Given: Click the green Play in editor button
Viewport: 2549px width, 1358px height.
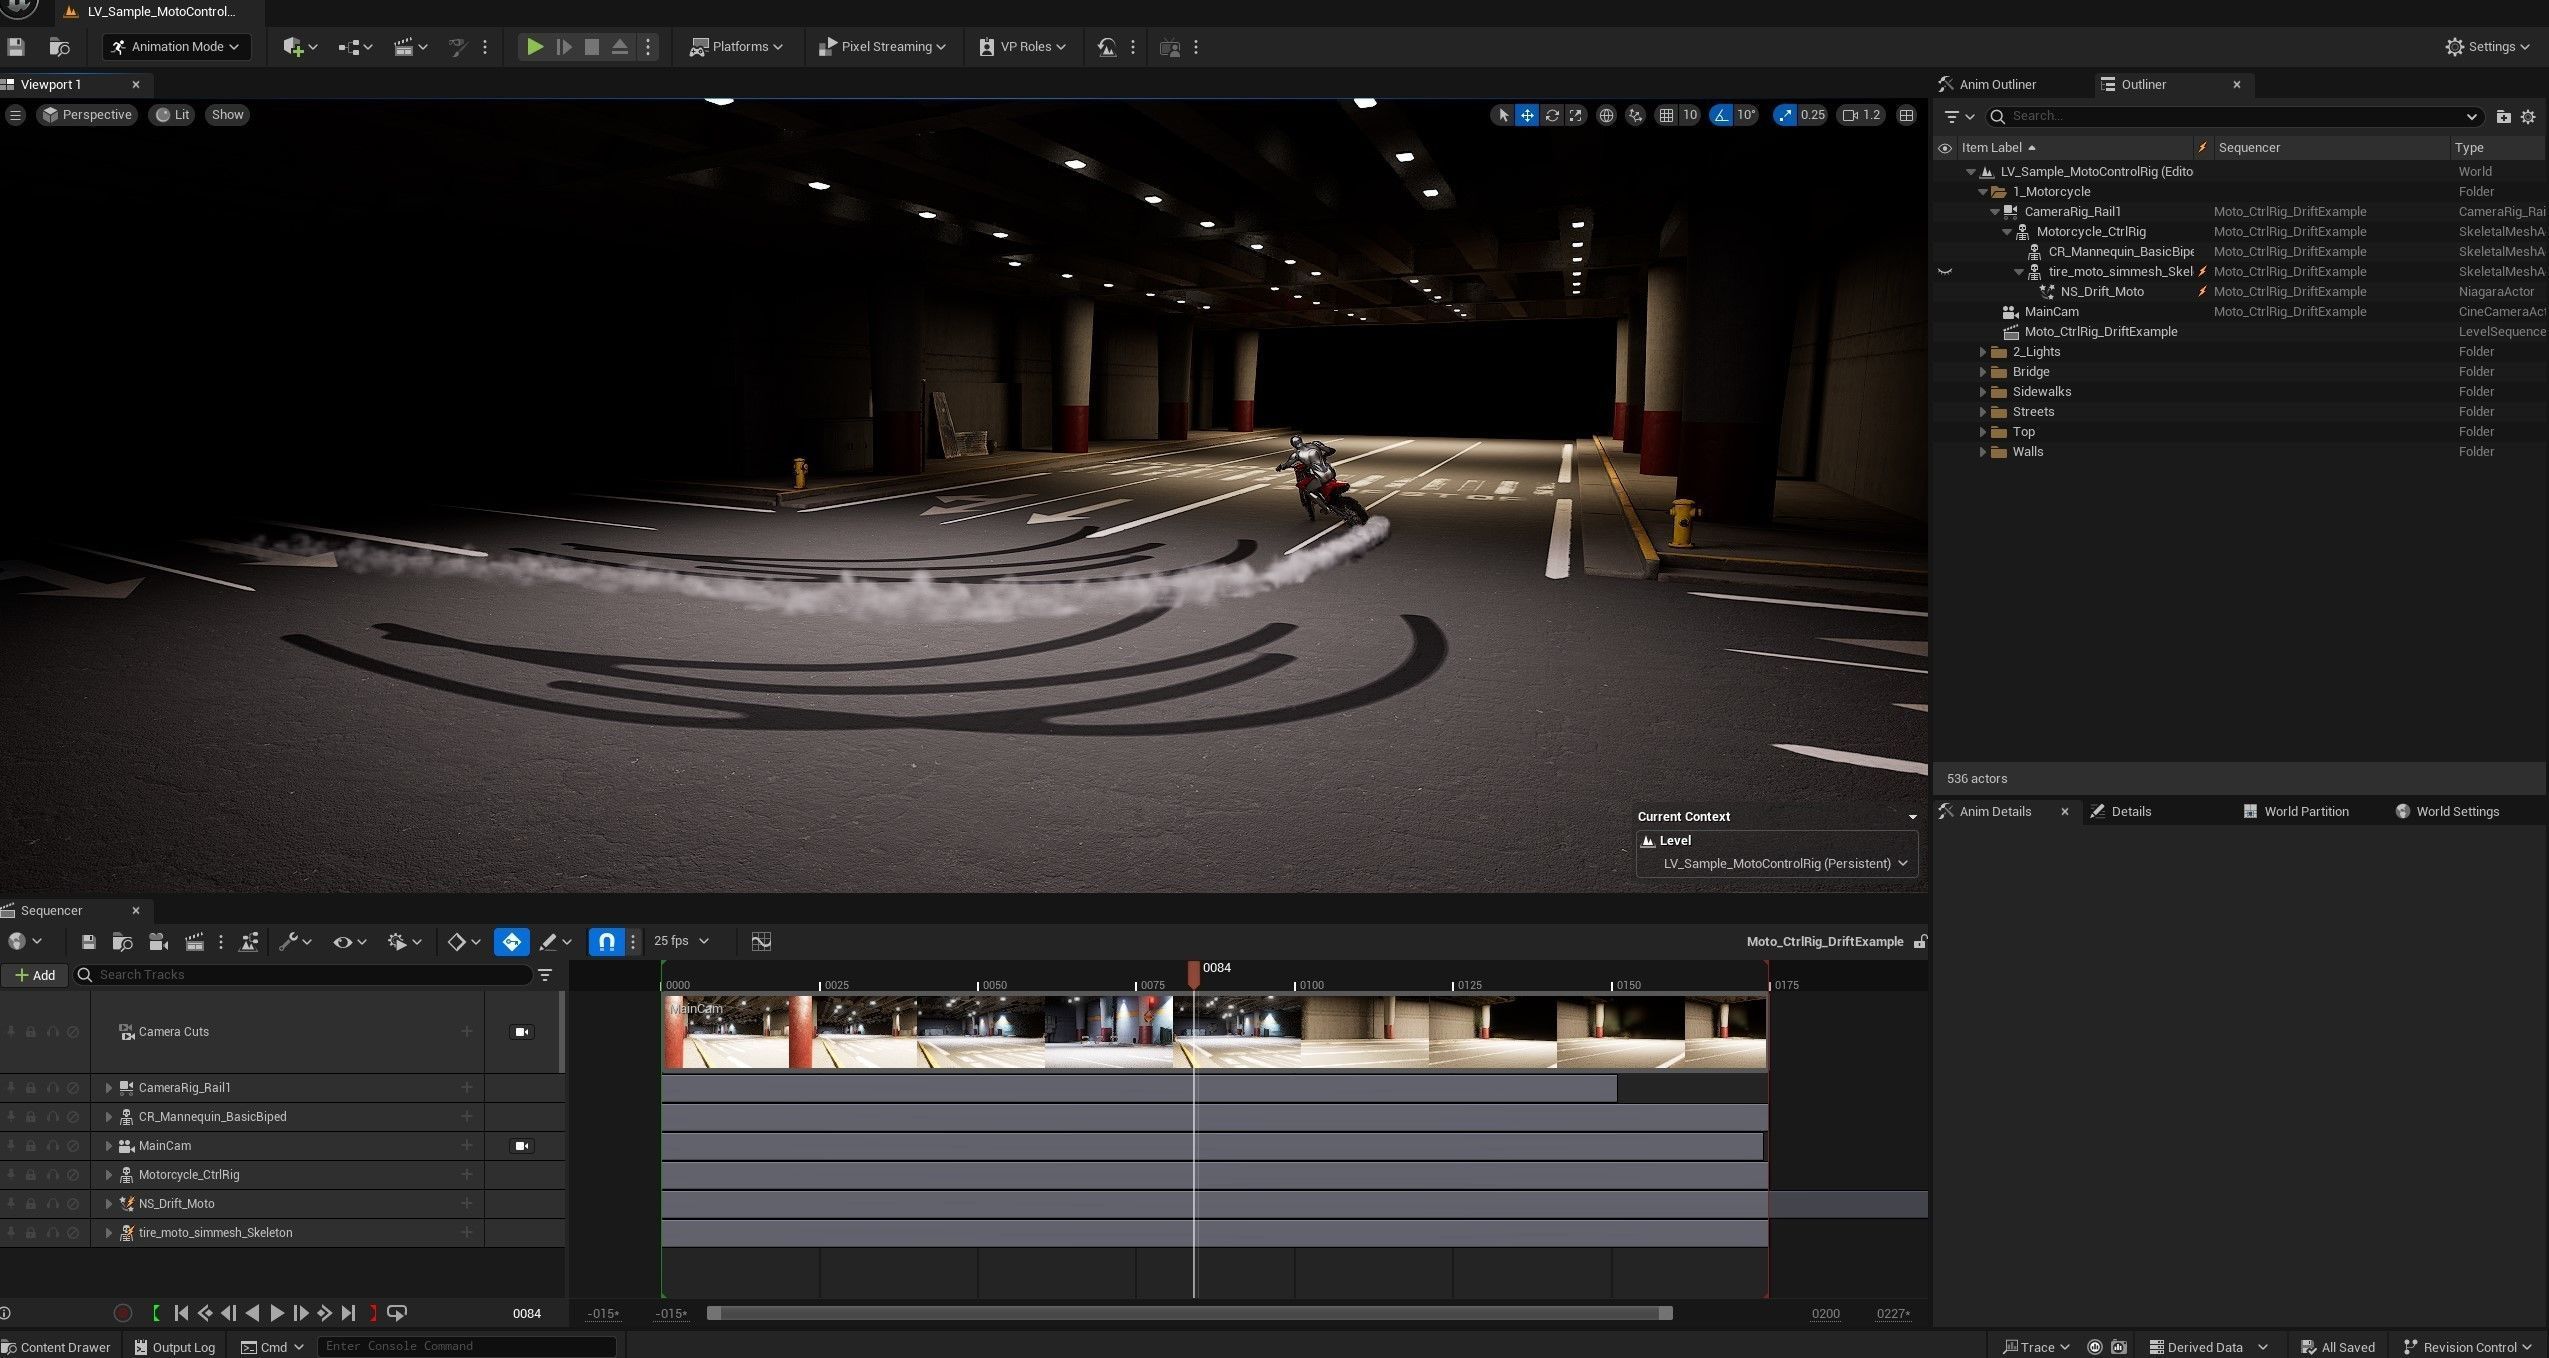Looking at the screenshot, I should coord(535,47).
